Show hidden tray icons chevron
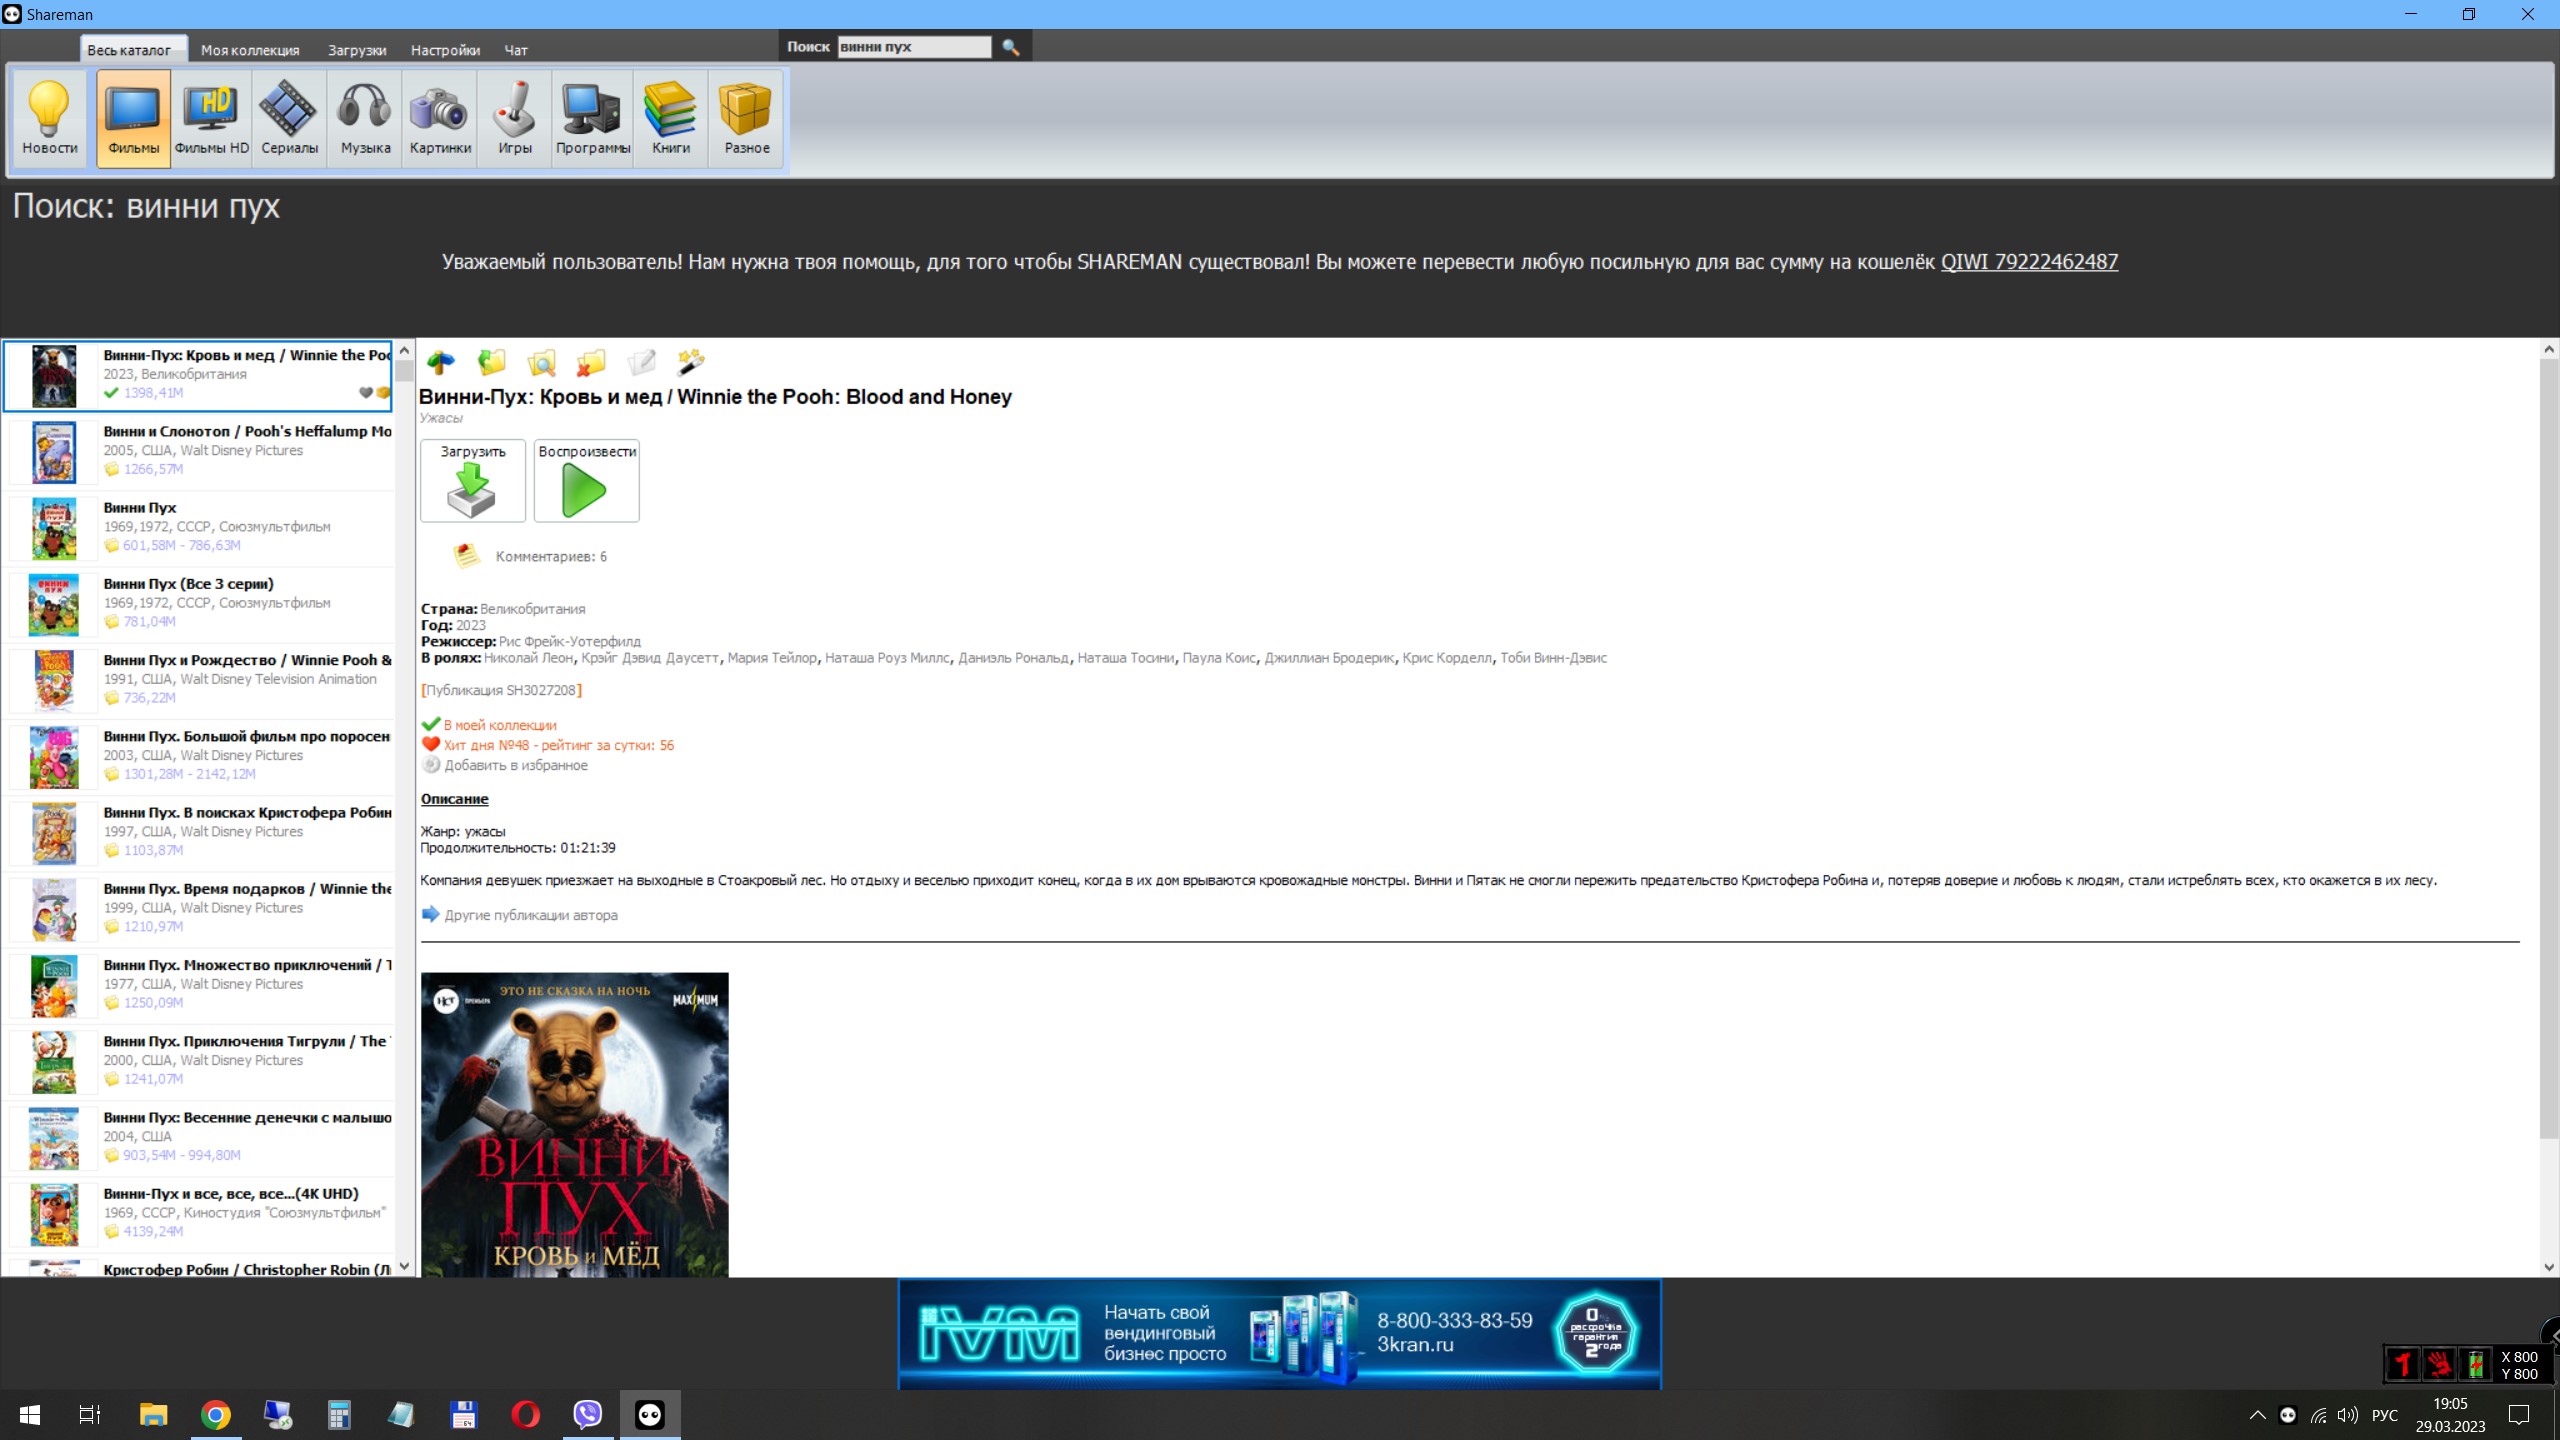Image resolution: width=2560 pixels, height=1440 pixels. click(2257, 1415)
